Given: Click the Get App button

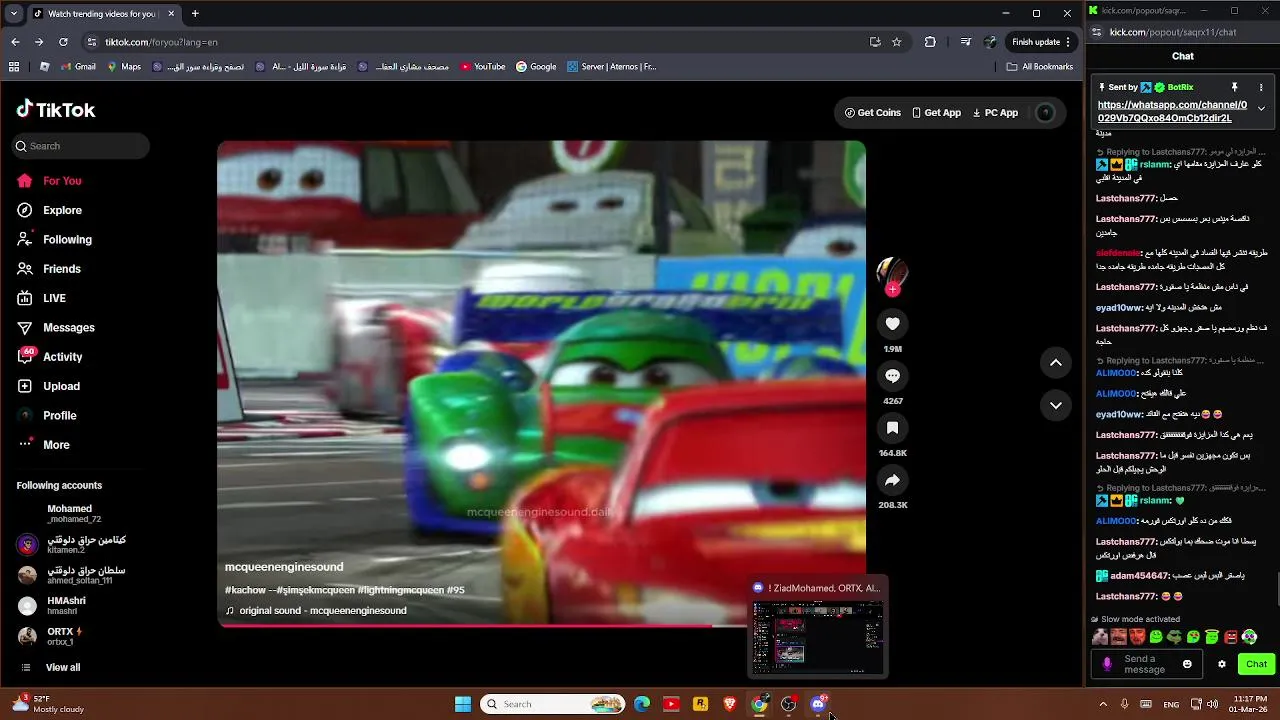Looking at the screenshot, I should (936, 113).
